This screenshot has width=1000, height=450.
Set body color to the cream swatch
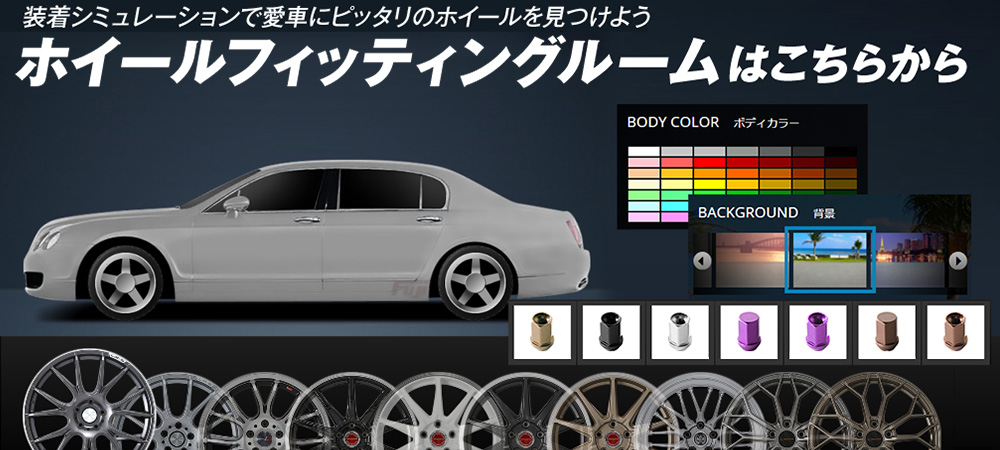point(643,184)
